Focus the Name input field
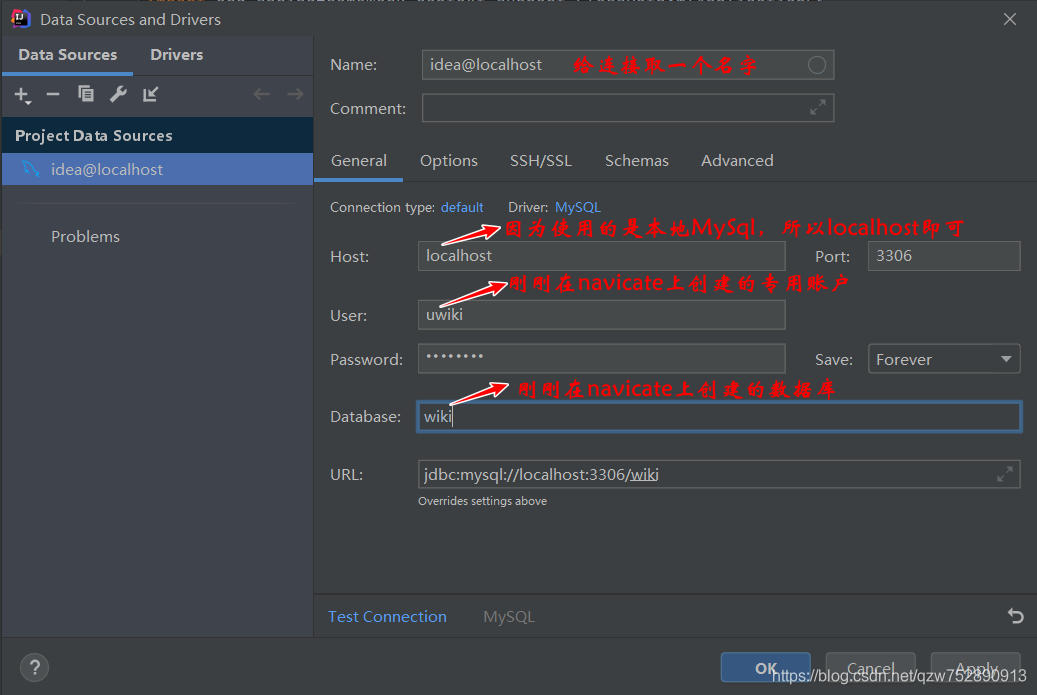 (628, 65)
